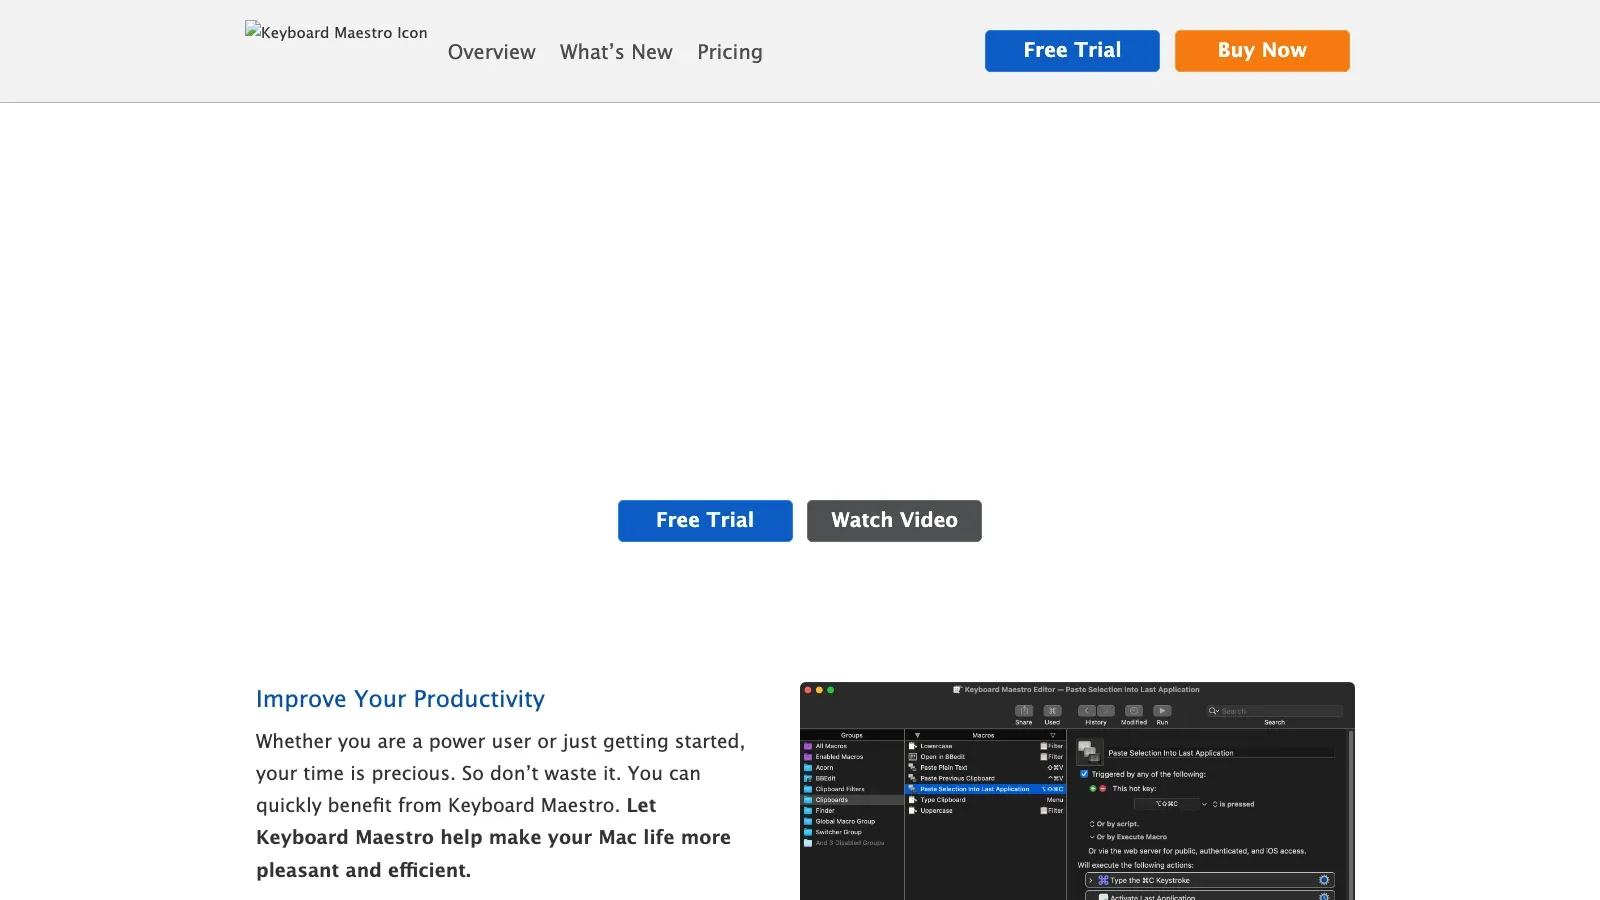Click the macro name field in the editor detail pane
The width and height of the screenshot is (1600, 900).
point(1220,753)
